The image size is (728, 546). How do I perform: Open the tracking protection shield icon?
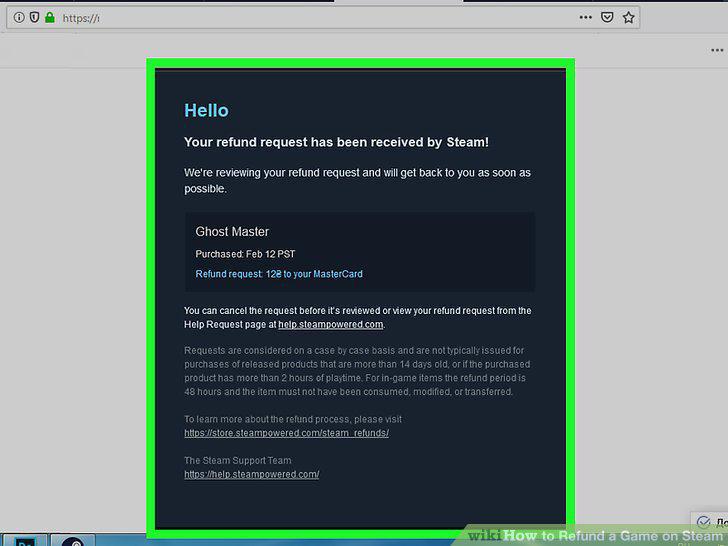(34, 18)
